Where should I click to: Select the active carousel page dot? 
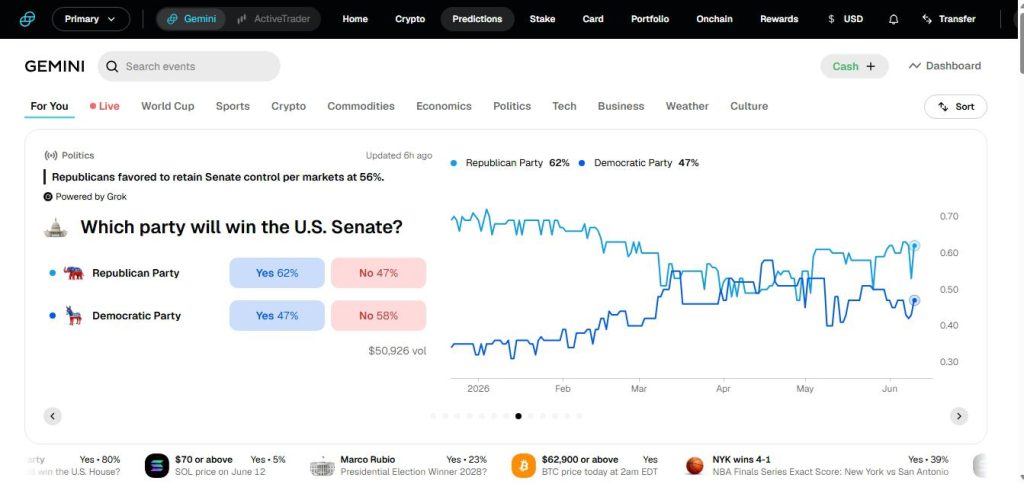(518, 416)
